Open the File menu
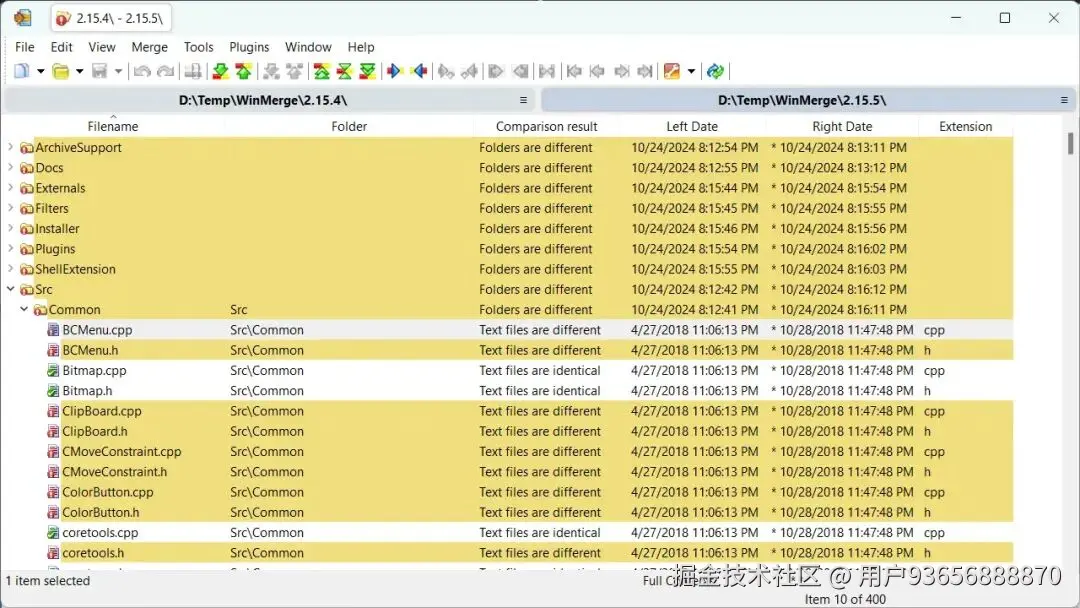 click(25, 47)
